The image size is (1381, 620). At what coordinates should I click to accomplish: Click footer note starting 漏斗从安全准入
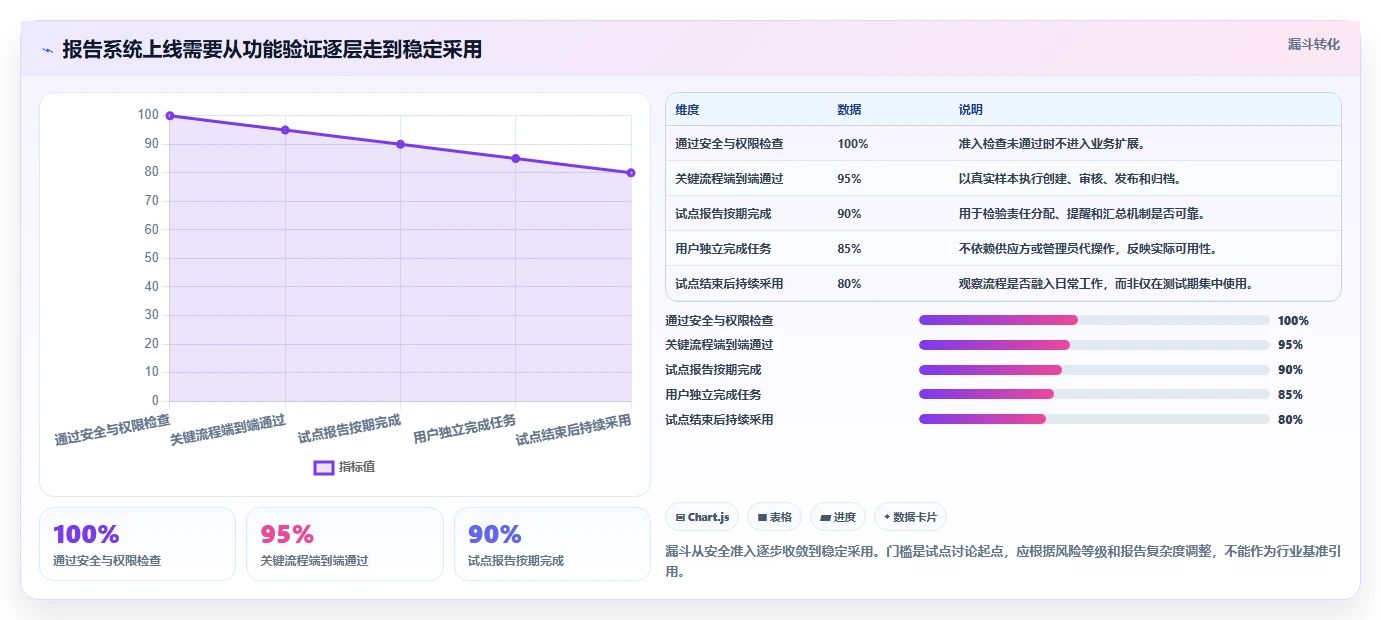[1002, 561]
